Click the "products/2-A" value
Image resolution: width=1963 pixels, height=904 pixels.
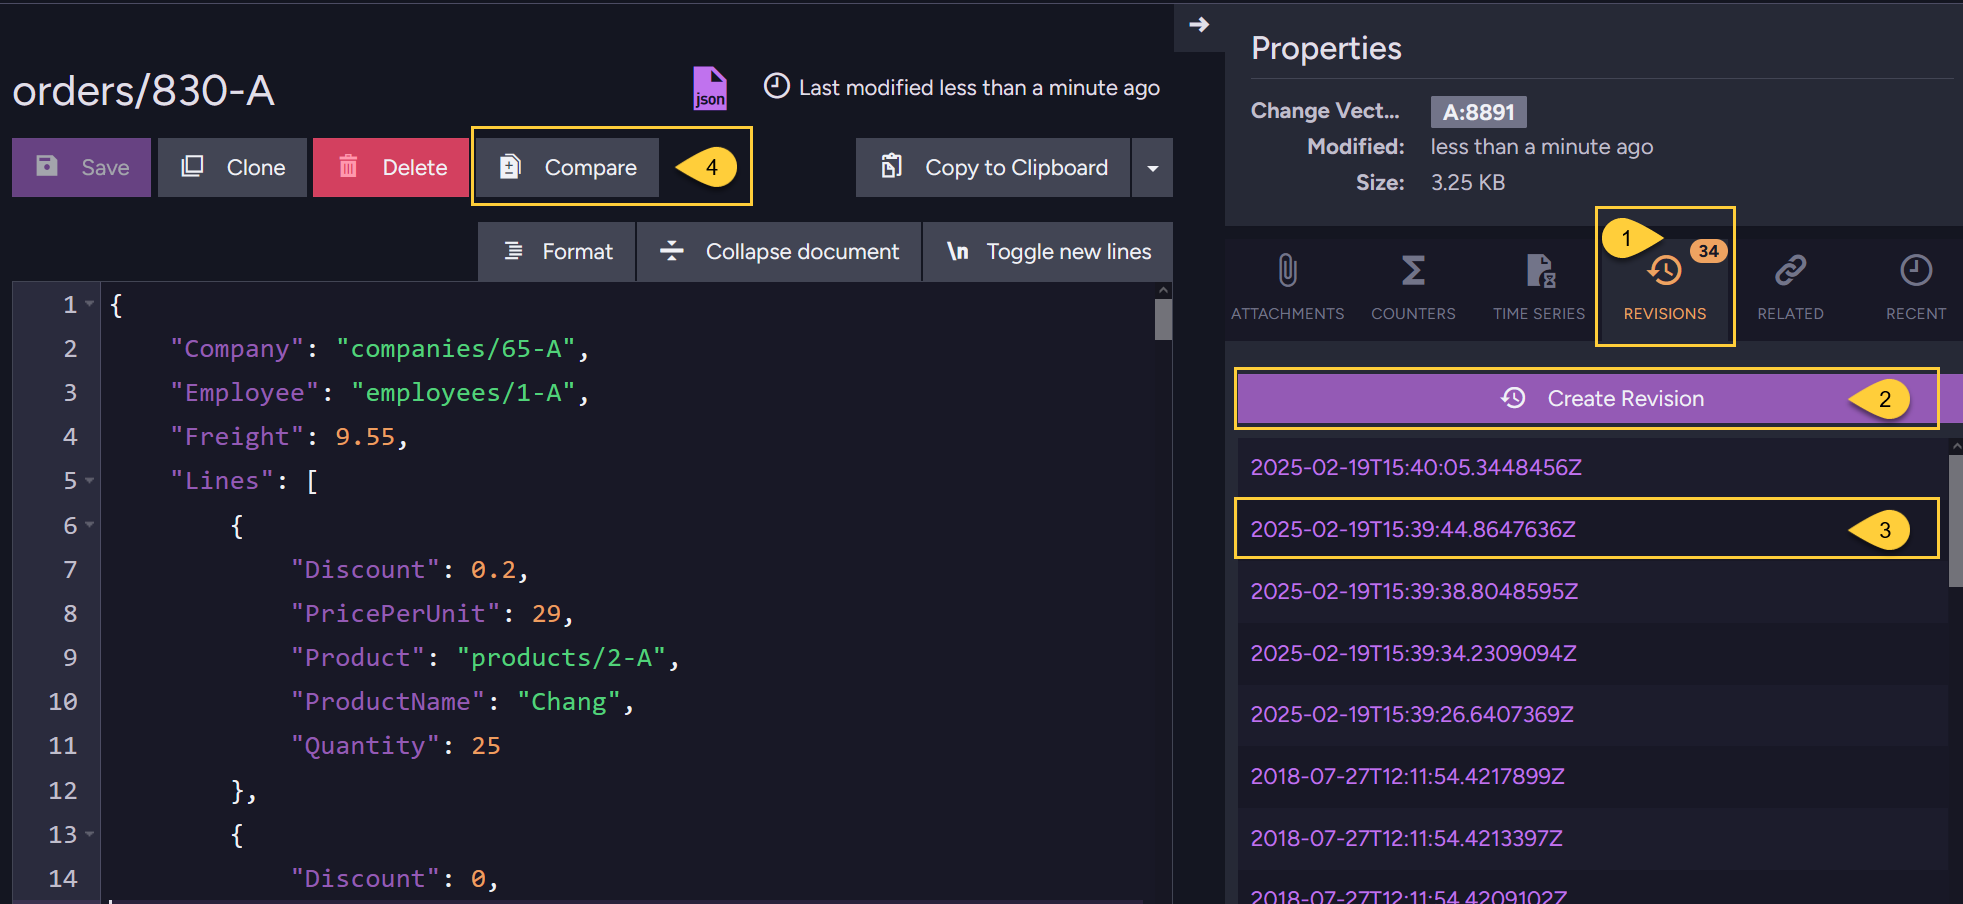pyautogui.click(x=562, y=657)
